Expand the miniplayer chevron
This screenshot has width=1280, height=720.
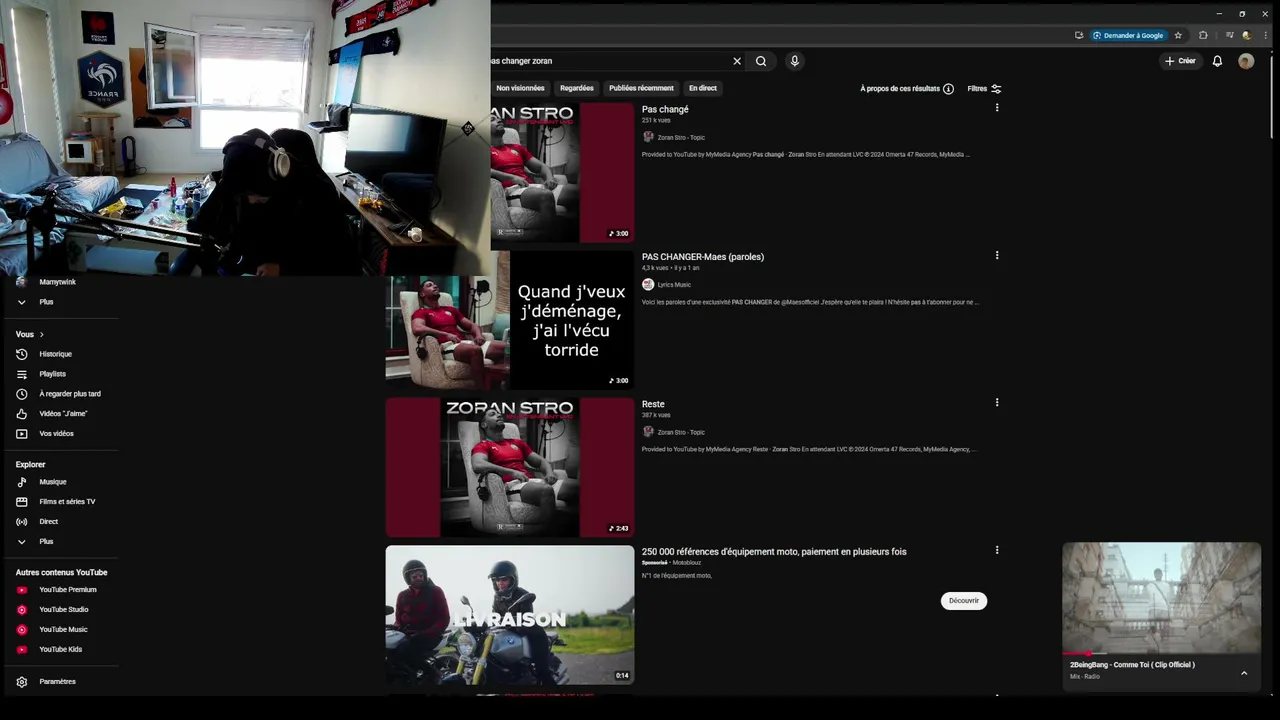1244,673
